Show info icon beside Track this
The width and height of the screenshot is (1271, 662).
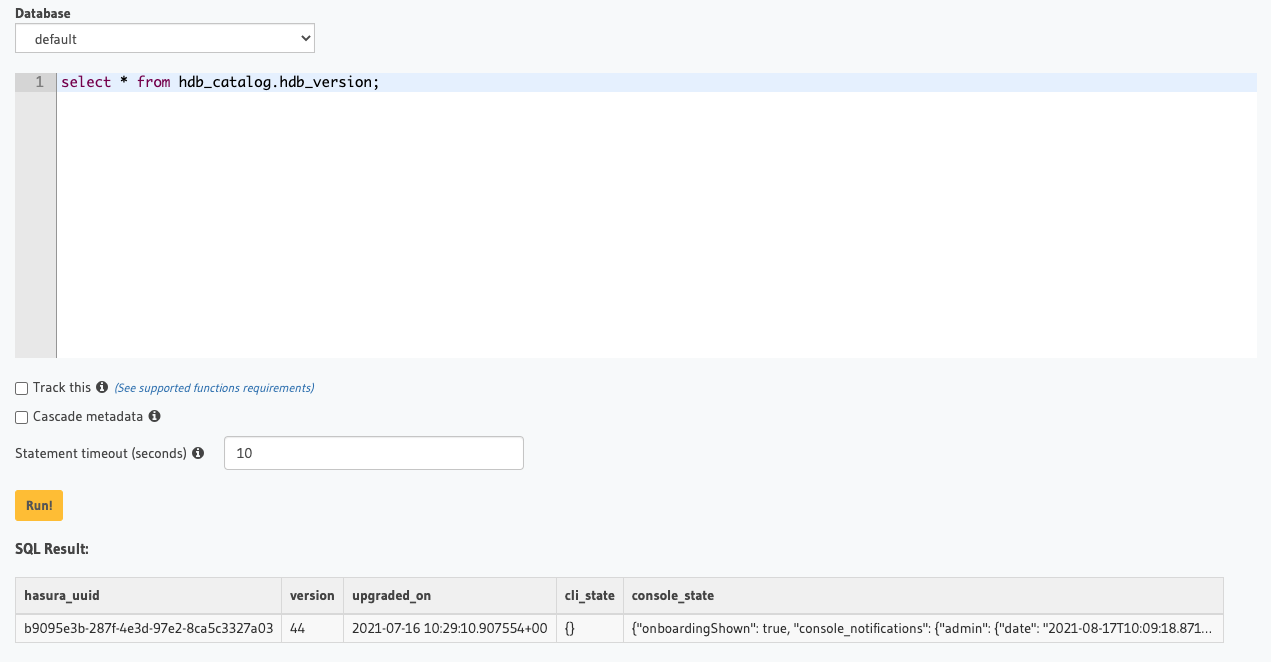[101, 387]
